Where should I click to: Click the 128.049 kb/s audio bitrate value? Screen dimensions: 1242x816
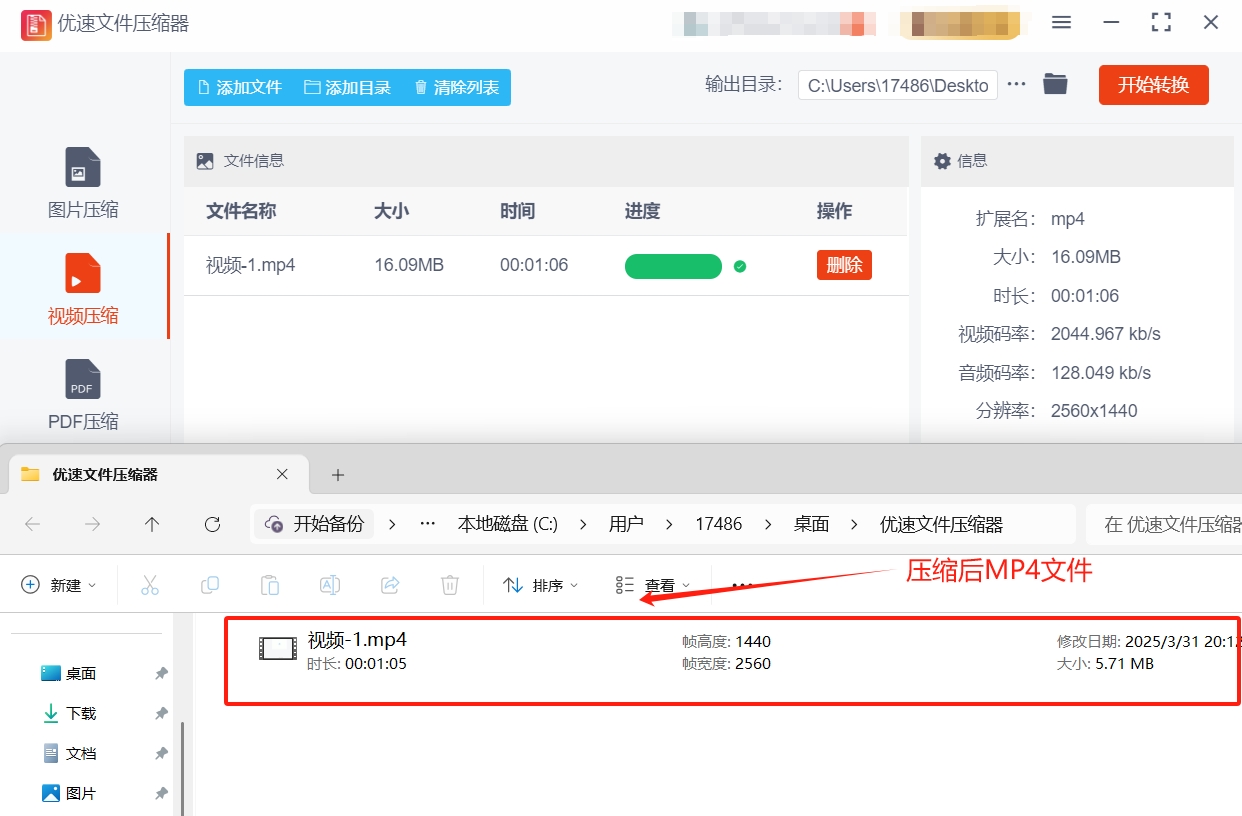click(1100, 373)
